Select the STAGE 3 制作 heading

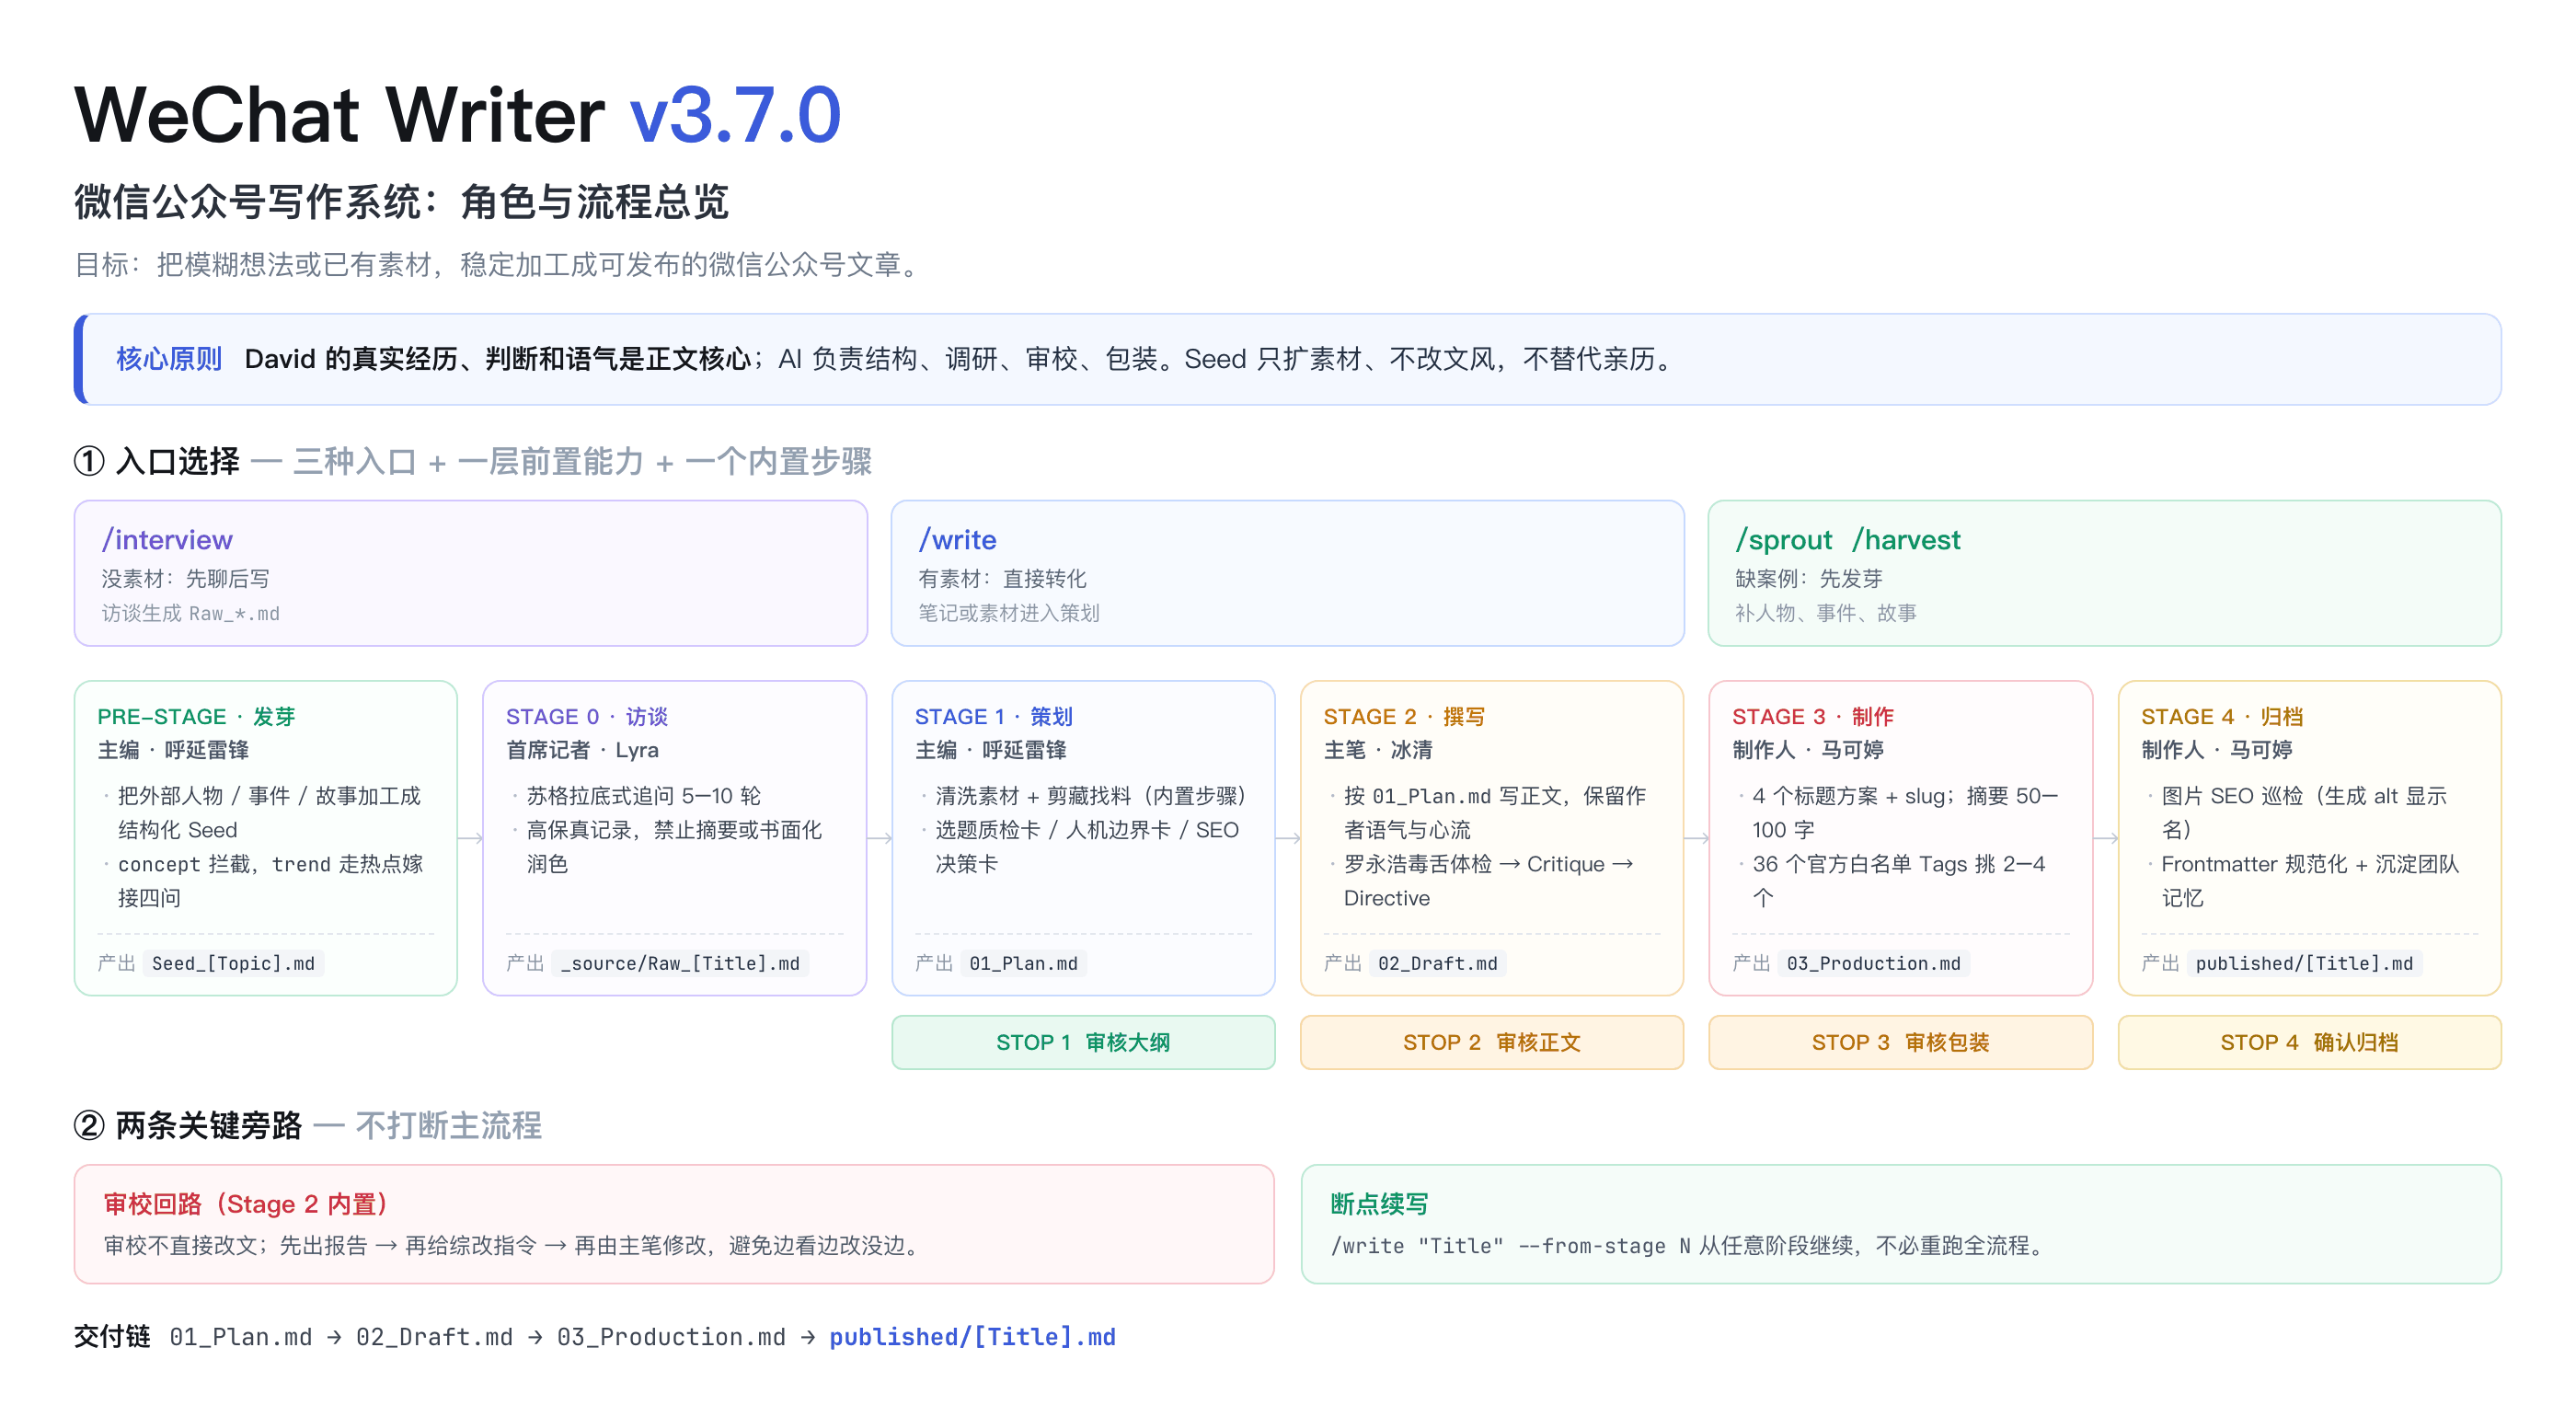tap(1812, 716)
